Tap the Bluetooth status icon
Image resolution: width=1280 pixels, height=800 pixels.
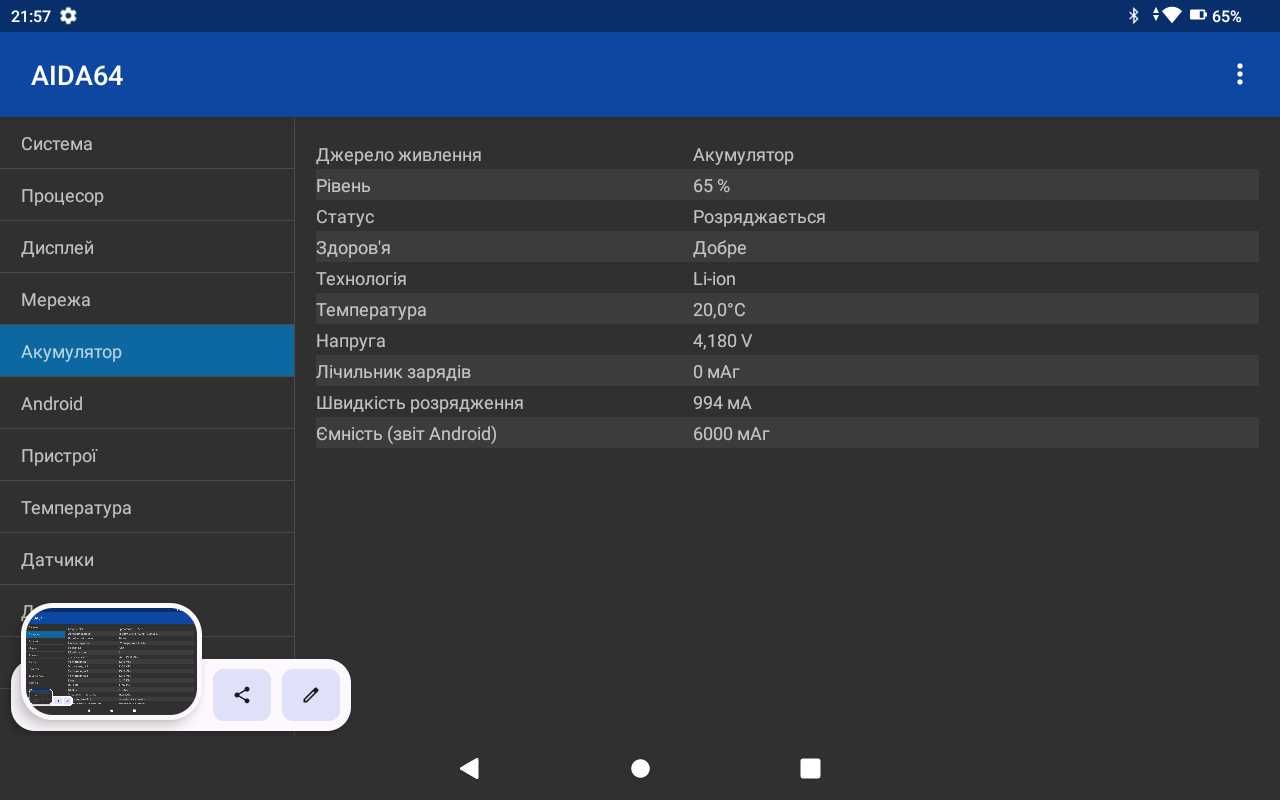pyautogui.click(x=1133, y=16)
